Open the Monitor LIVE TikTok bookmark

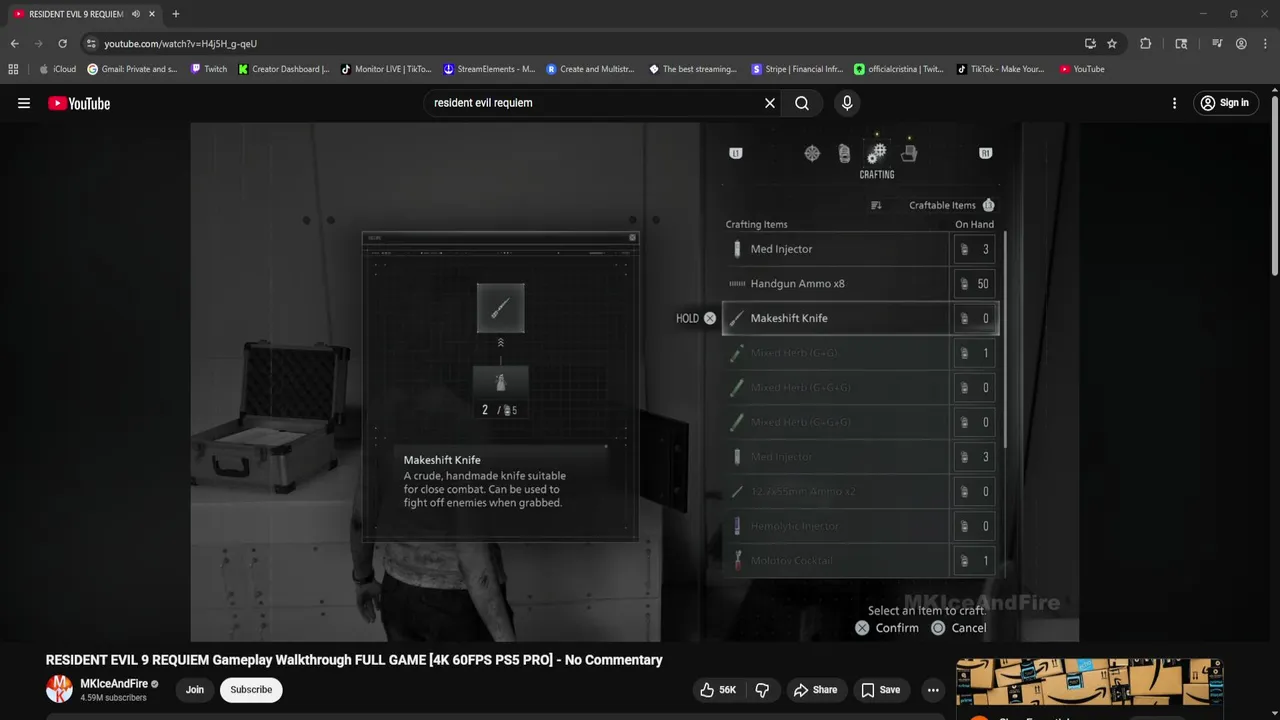(x=386, y=69)
